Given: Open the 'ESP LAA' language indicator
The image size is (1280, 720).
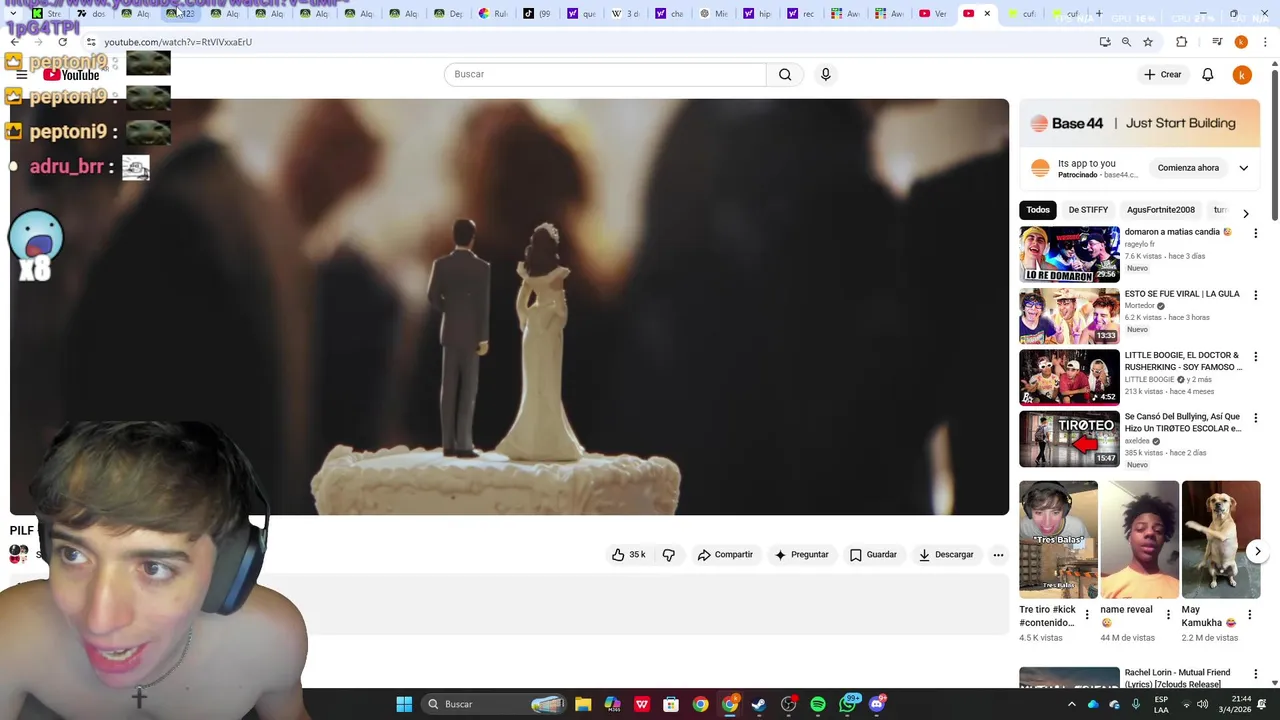Looking at the screenshot, I should 1161,704.
